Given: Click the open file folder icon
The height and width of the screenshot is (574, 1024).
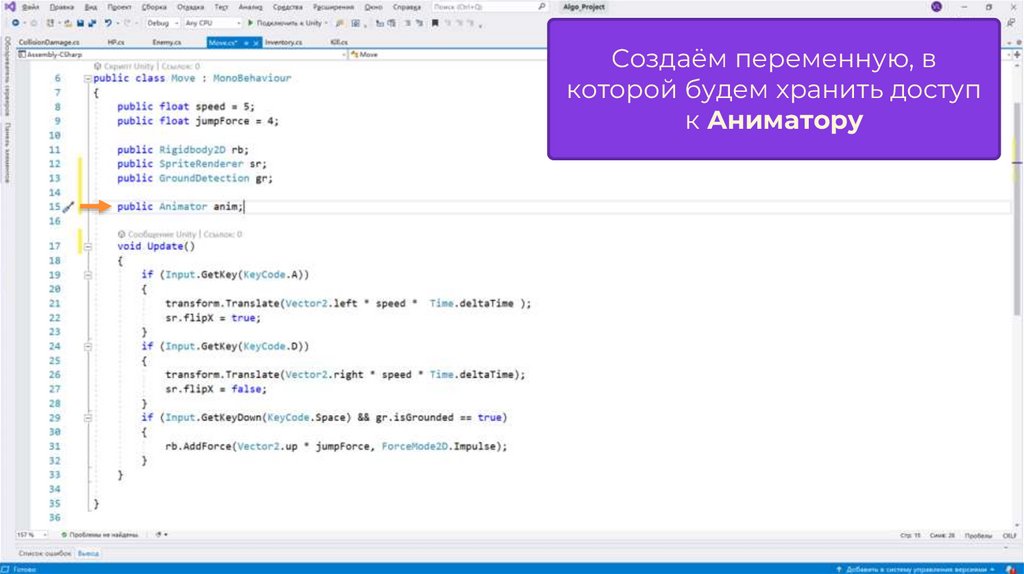Looking at the screenshot, I should point(67,23).
